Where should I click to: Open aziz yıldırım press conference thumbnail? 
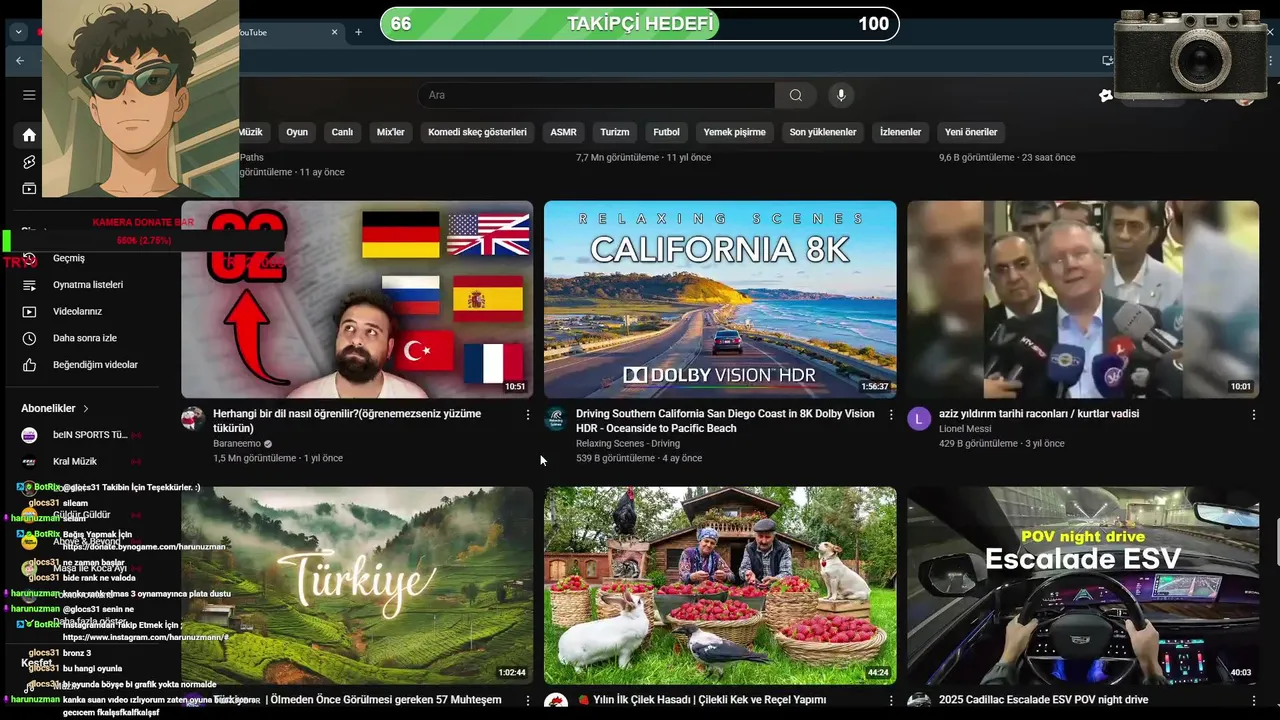tap(1083, 299)
